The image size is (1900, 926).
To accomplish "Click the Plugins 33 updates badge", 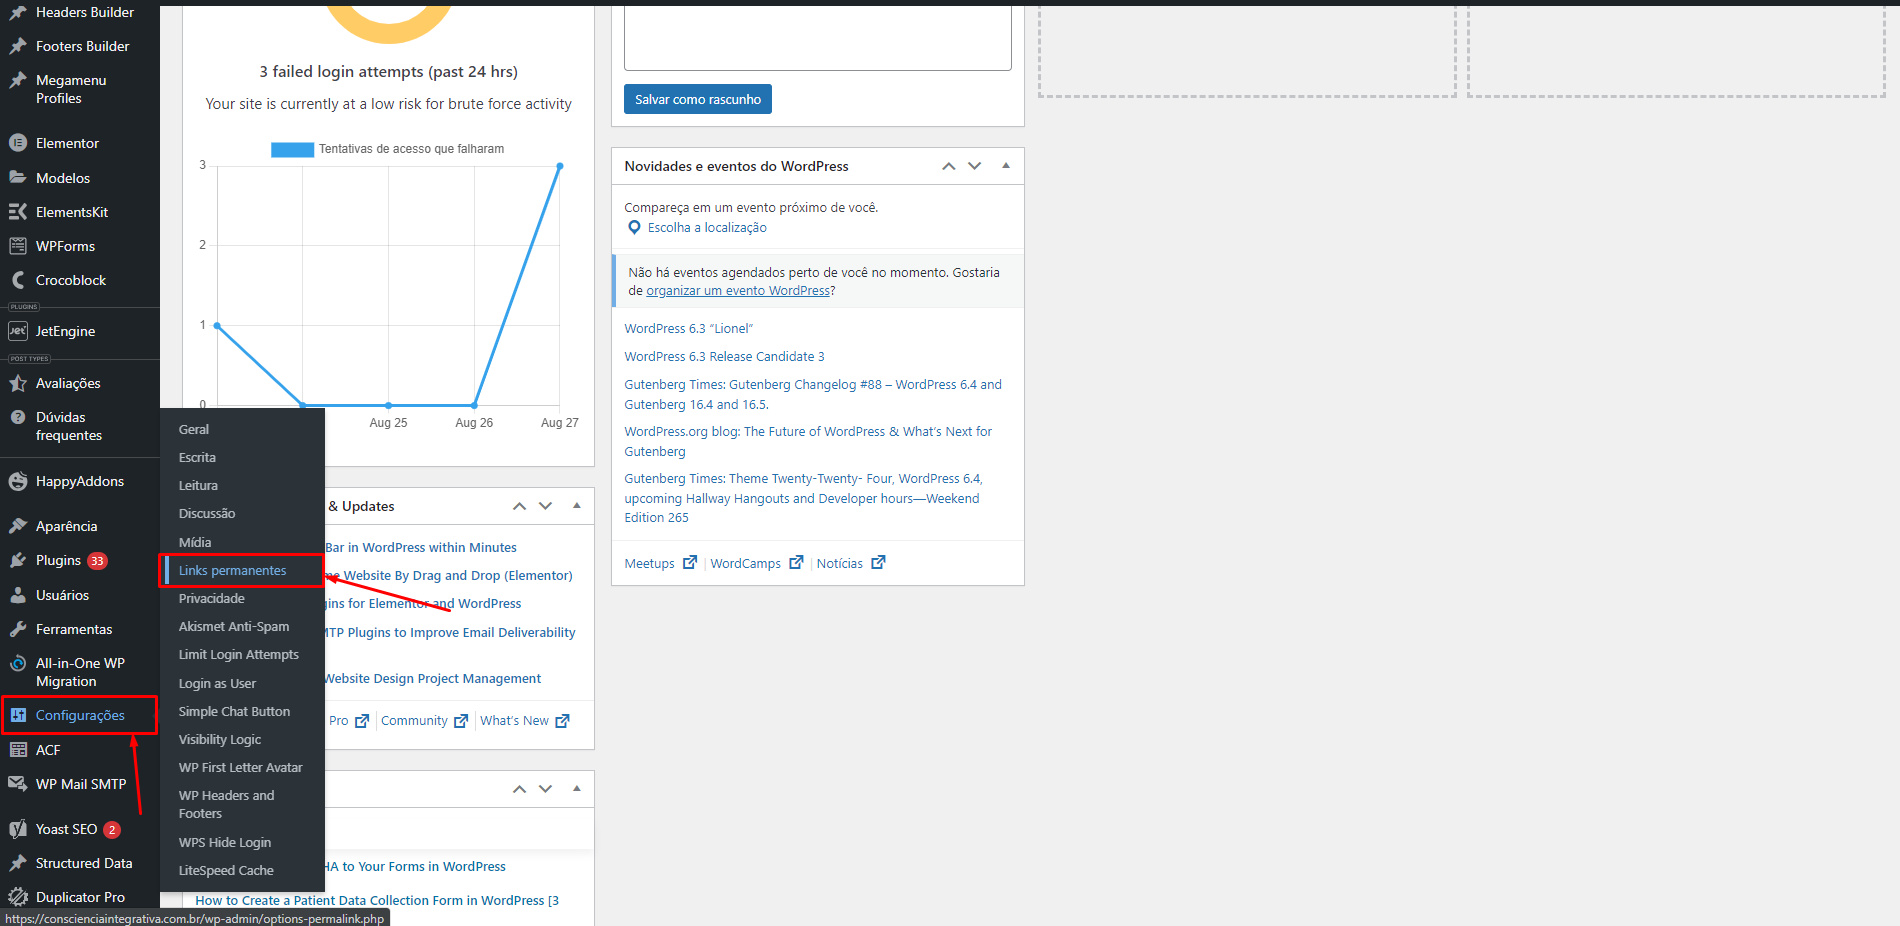I will [x=97, y=561].
